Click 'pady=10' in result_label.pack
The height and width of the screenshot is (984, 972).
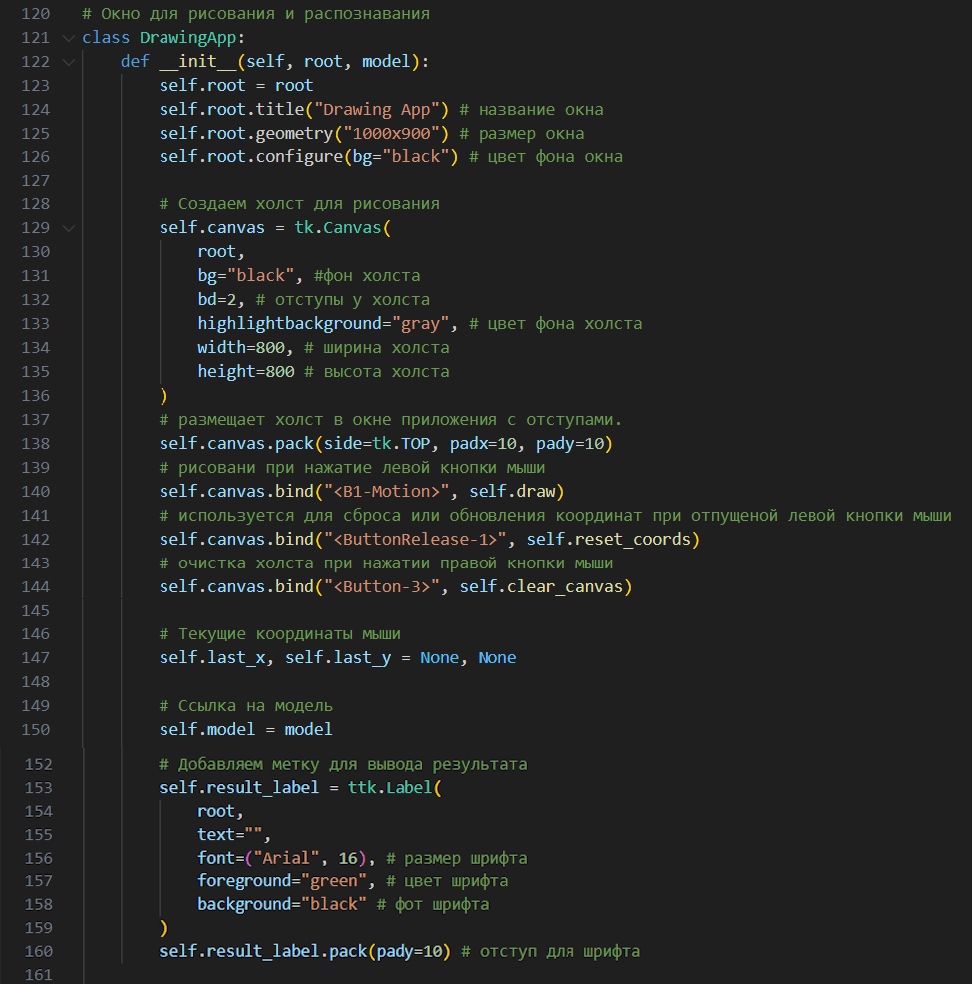[x=409, y=951]
